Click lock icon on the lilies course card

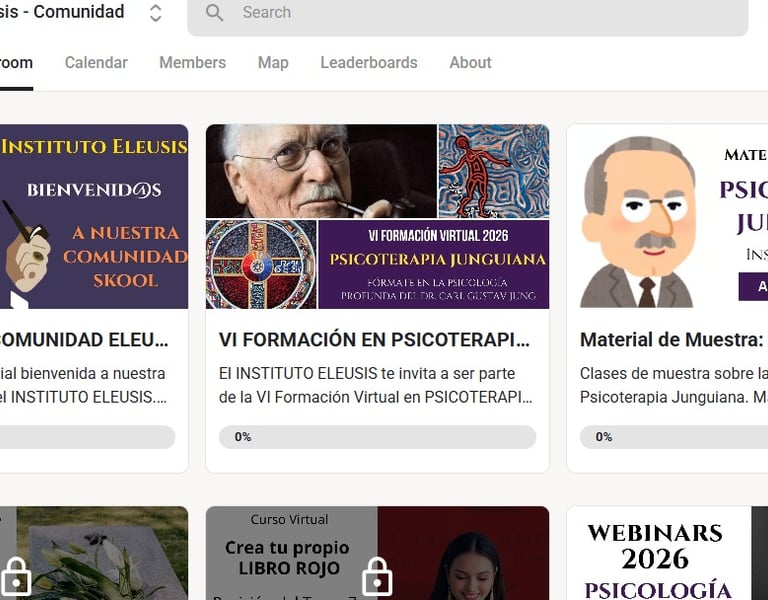(x=16, y=576)
